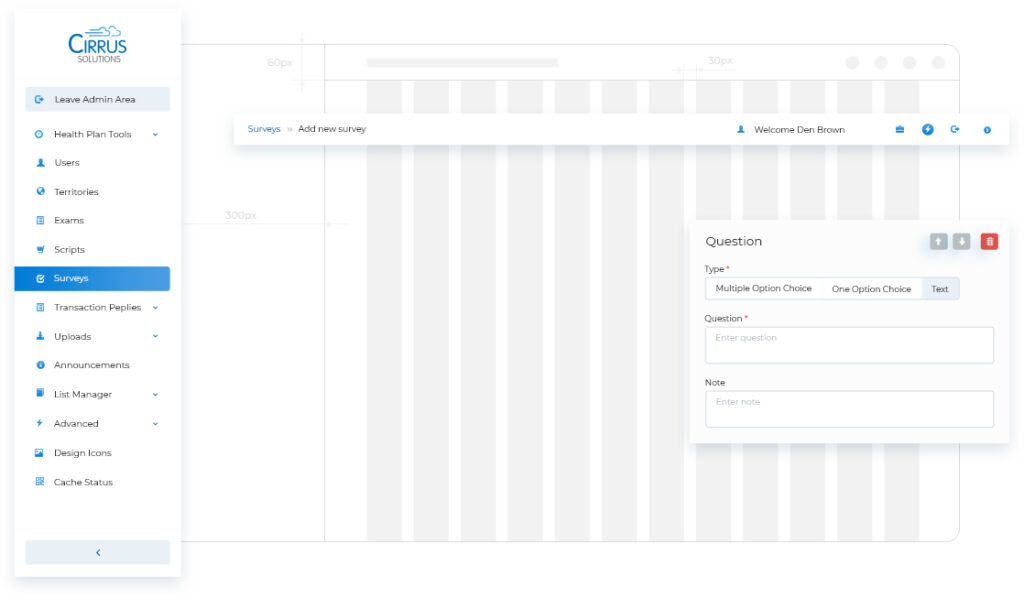1024x598 pixels.
Task: Click the Surveys breadcrumb link
Action: [x=264, y=129]
